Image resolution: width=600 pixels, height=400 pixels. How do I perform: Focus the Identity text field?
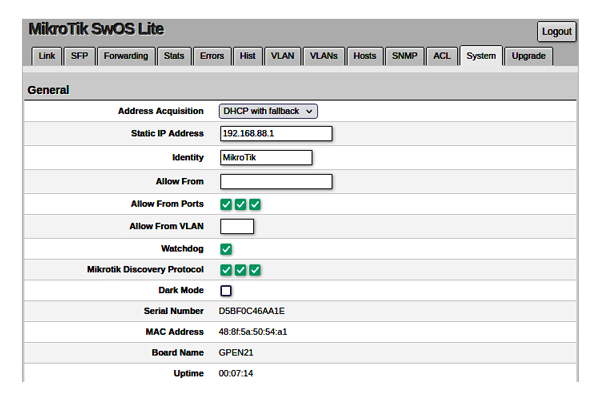(266, 157)
